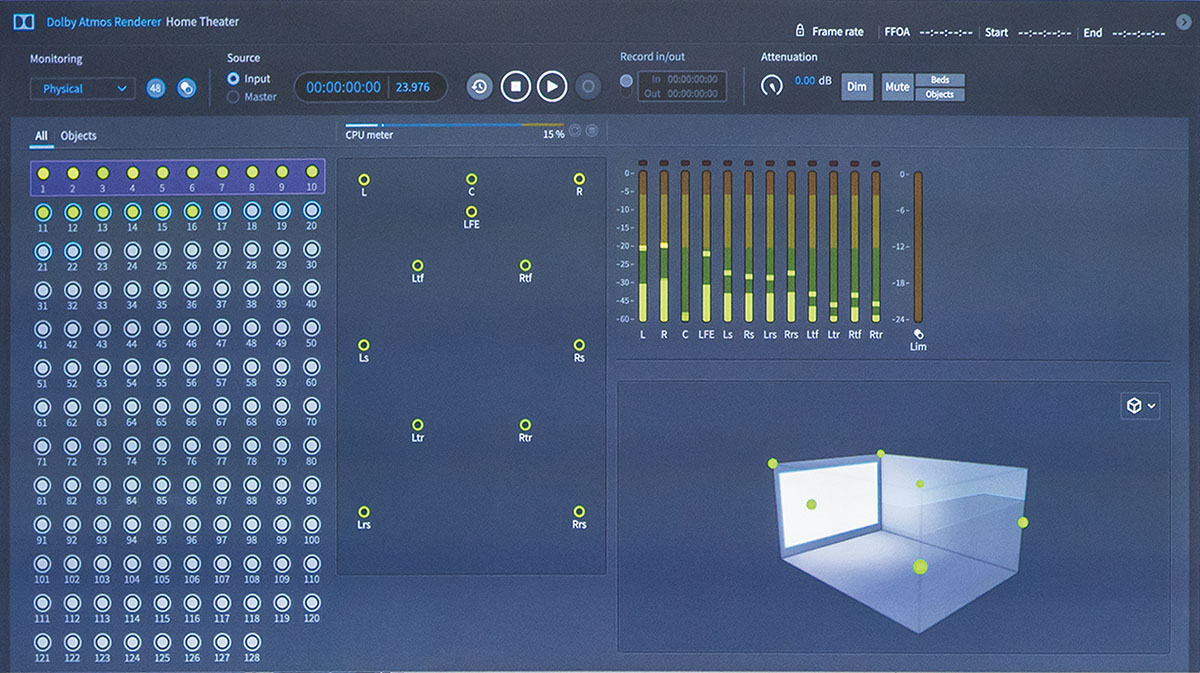Click the 23.976 frame rate value

coord(413,87)
